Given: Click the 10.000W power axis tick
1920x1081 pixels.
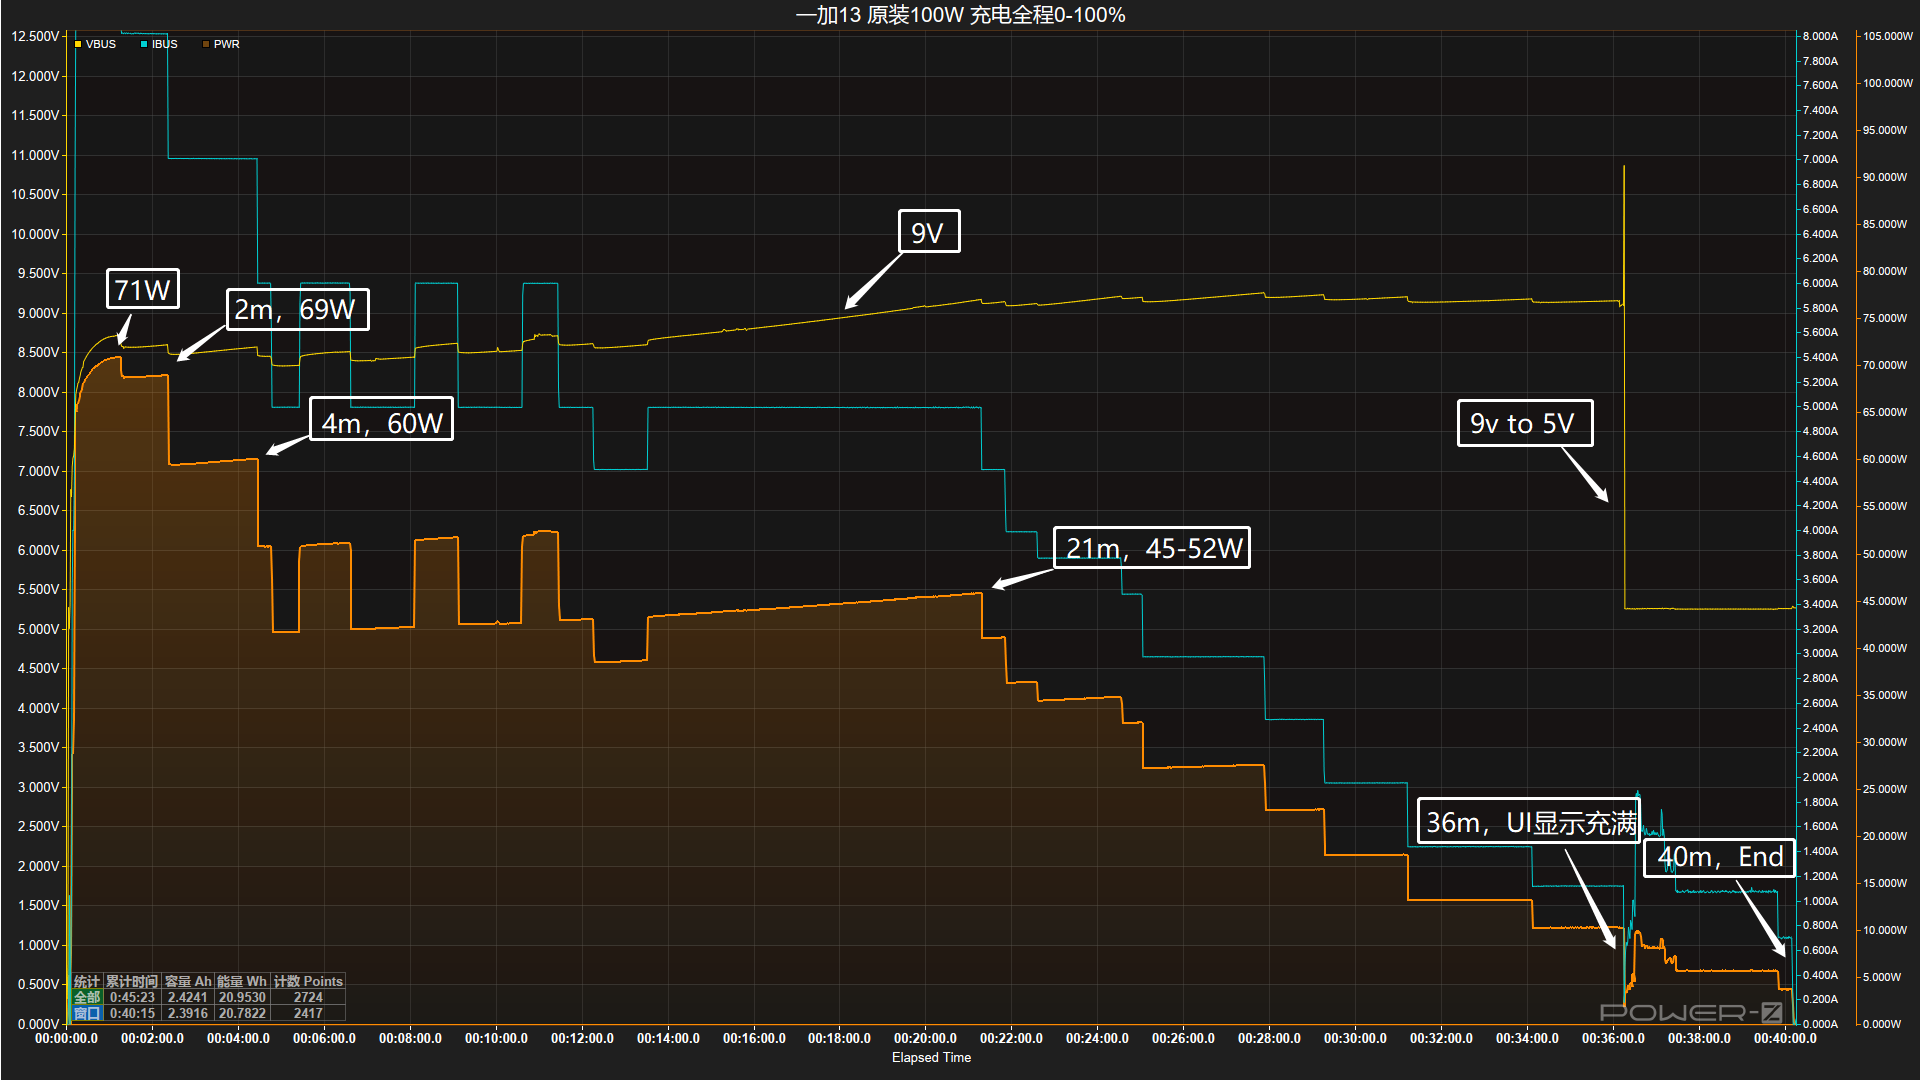Looking at the screenshot, I should 1885,930.
